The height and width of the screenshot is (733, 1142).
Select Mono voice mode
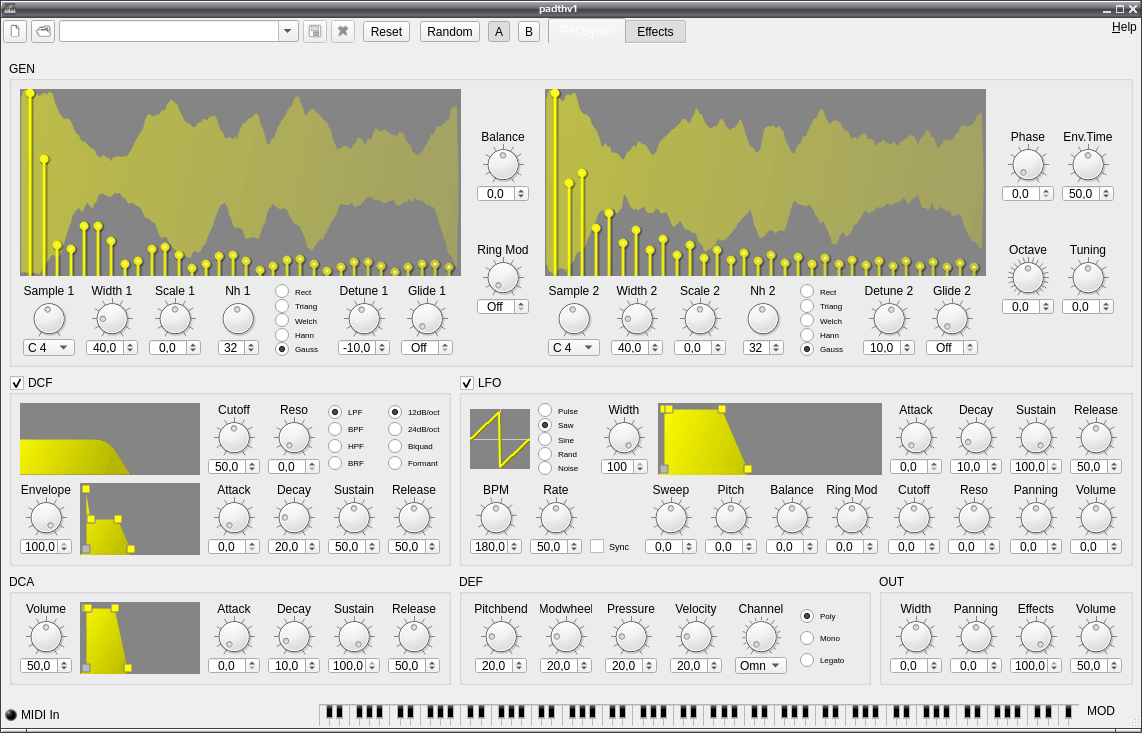(x=807, y=638)
